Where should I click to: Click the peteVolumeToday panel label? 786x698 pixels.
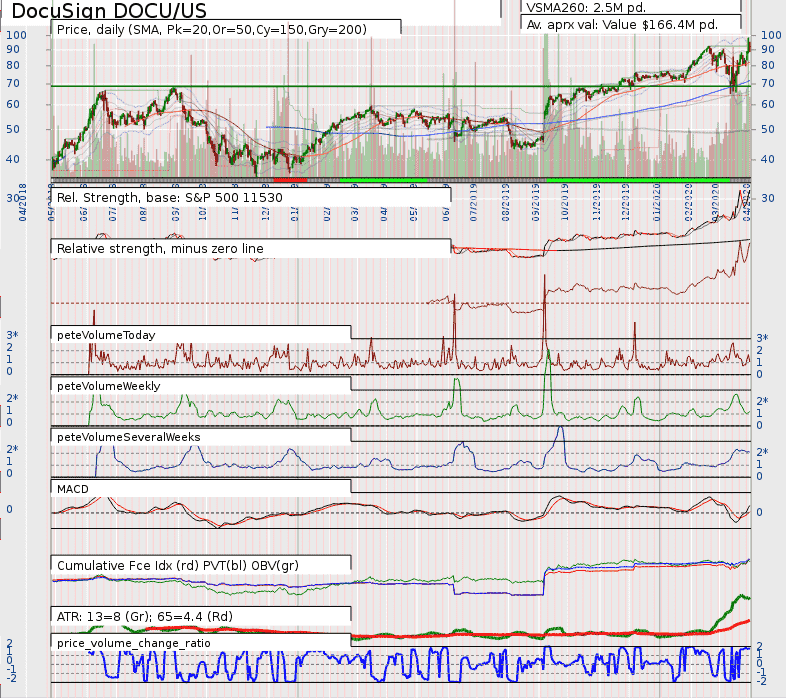106,335
